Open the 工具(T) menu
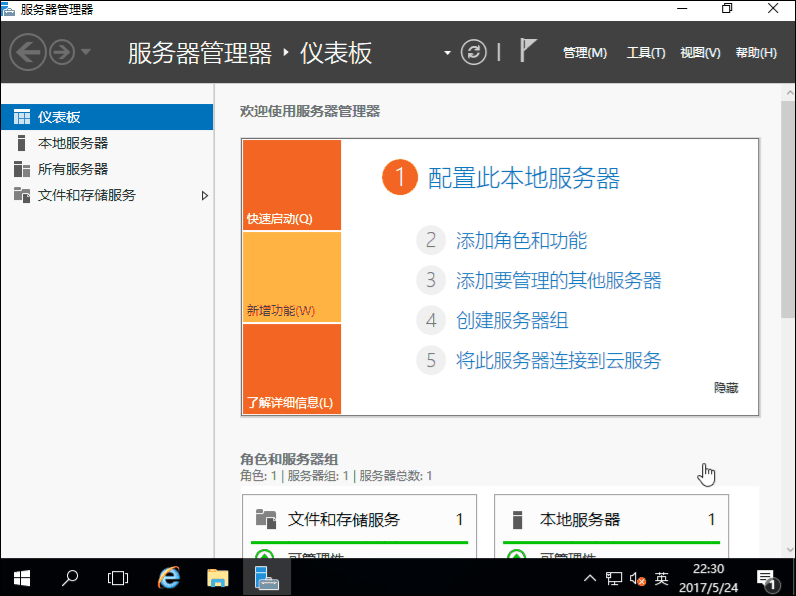 click(x=646, y=53)
